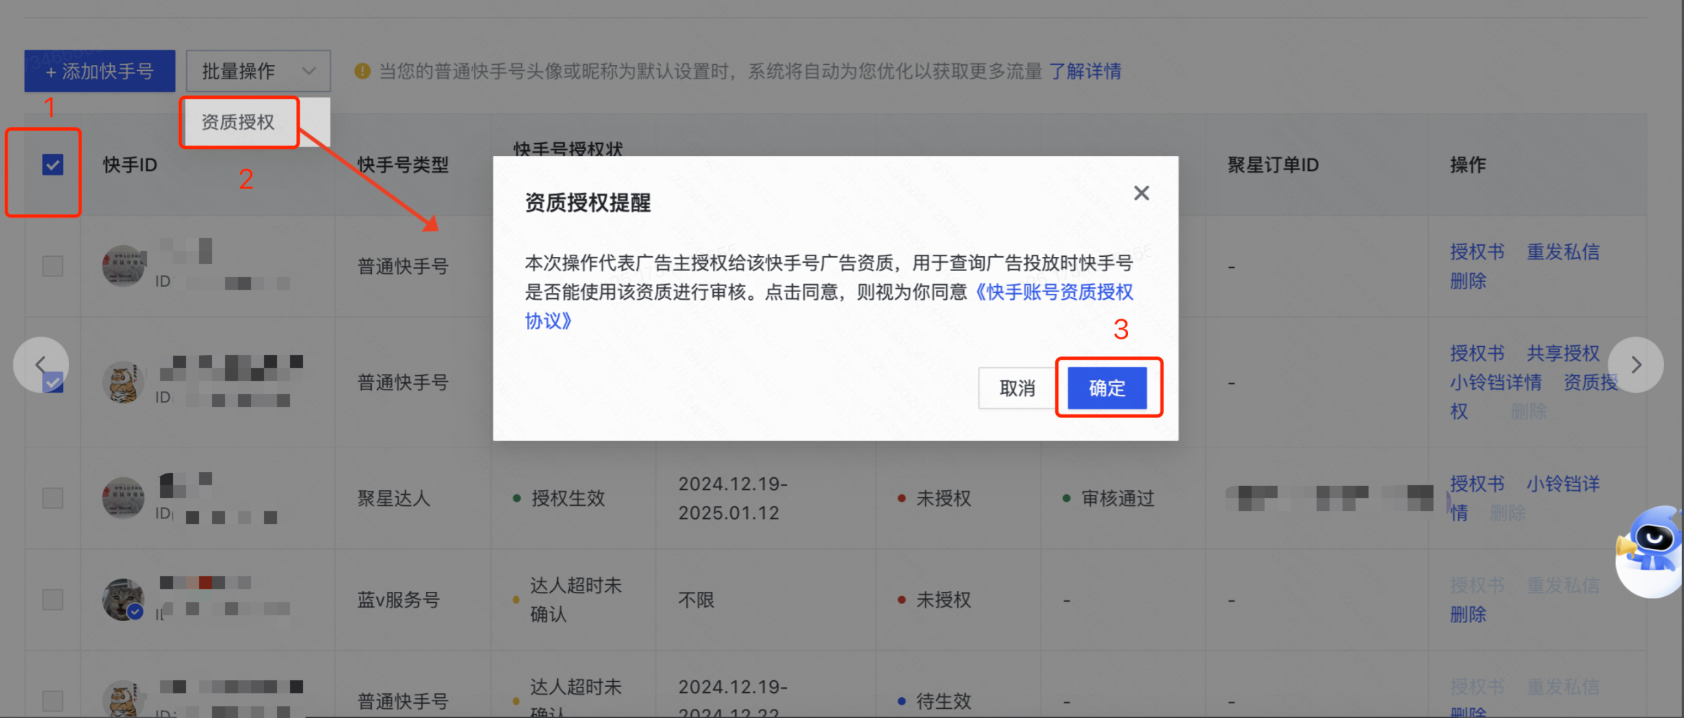
Task: Open the 《快手账号资质授权协议》 link
Action: pyautogui.click(x=829, y=306)
